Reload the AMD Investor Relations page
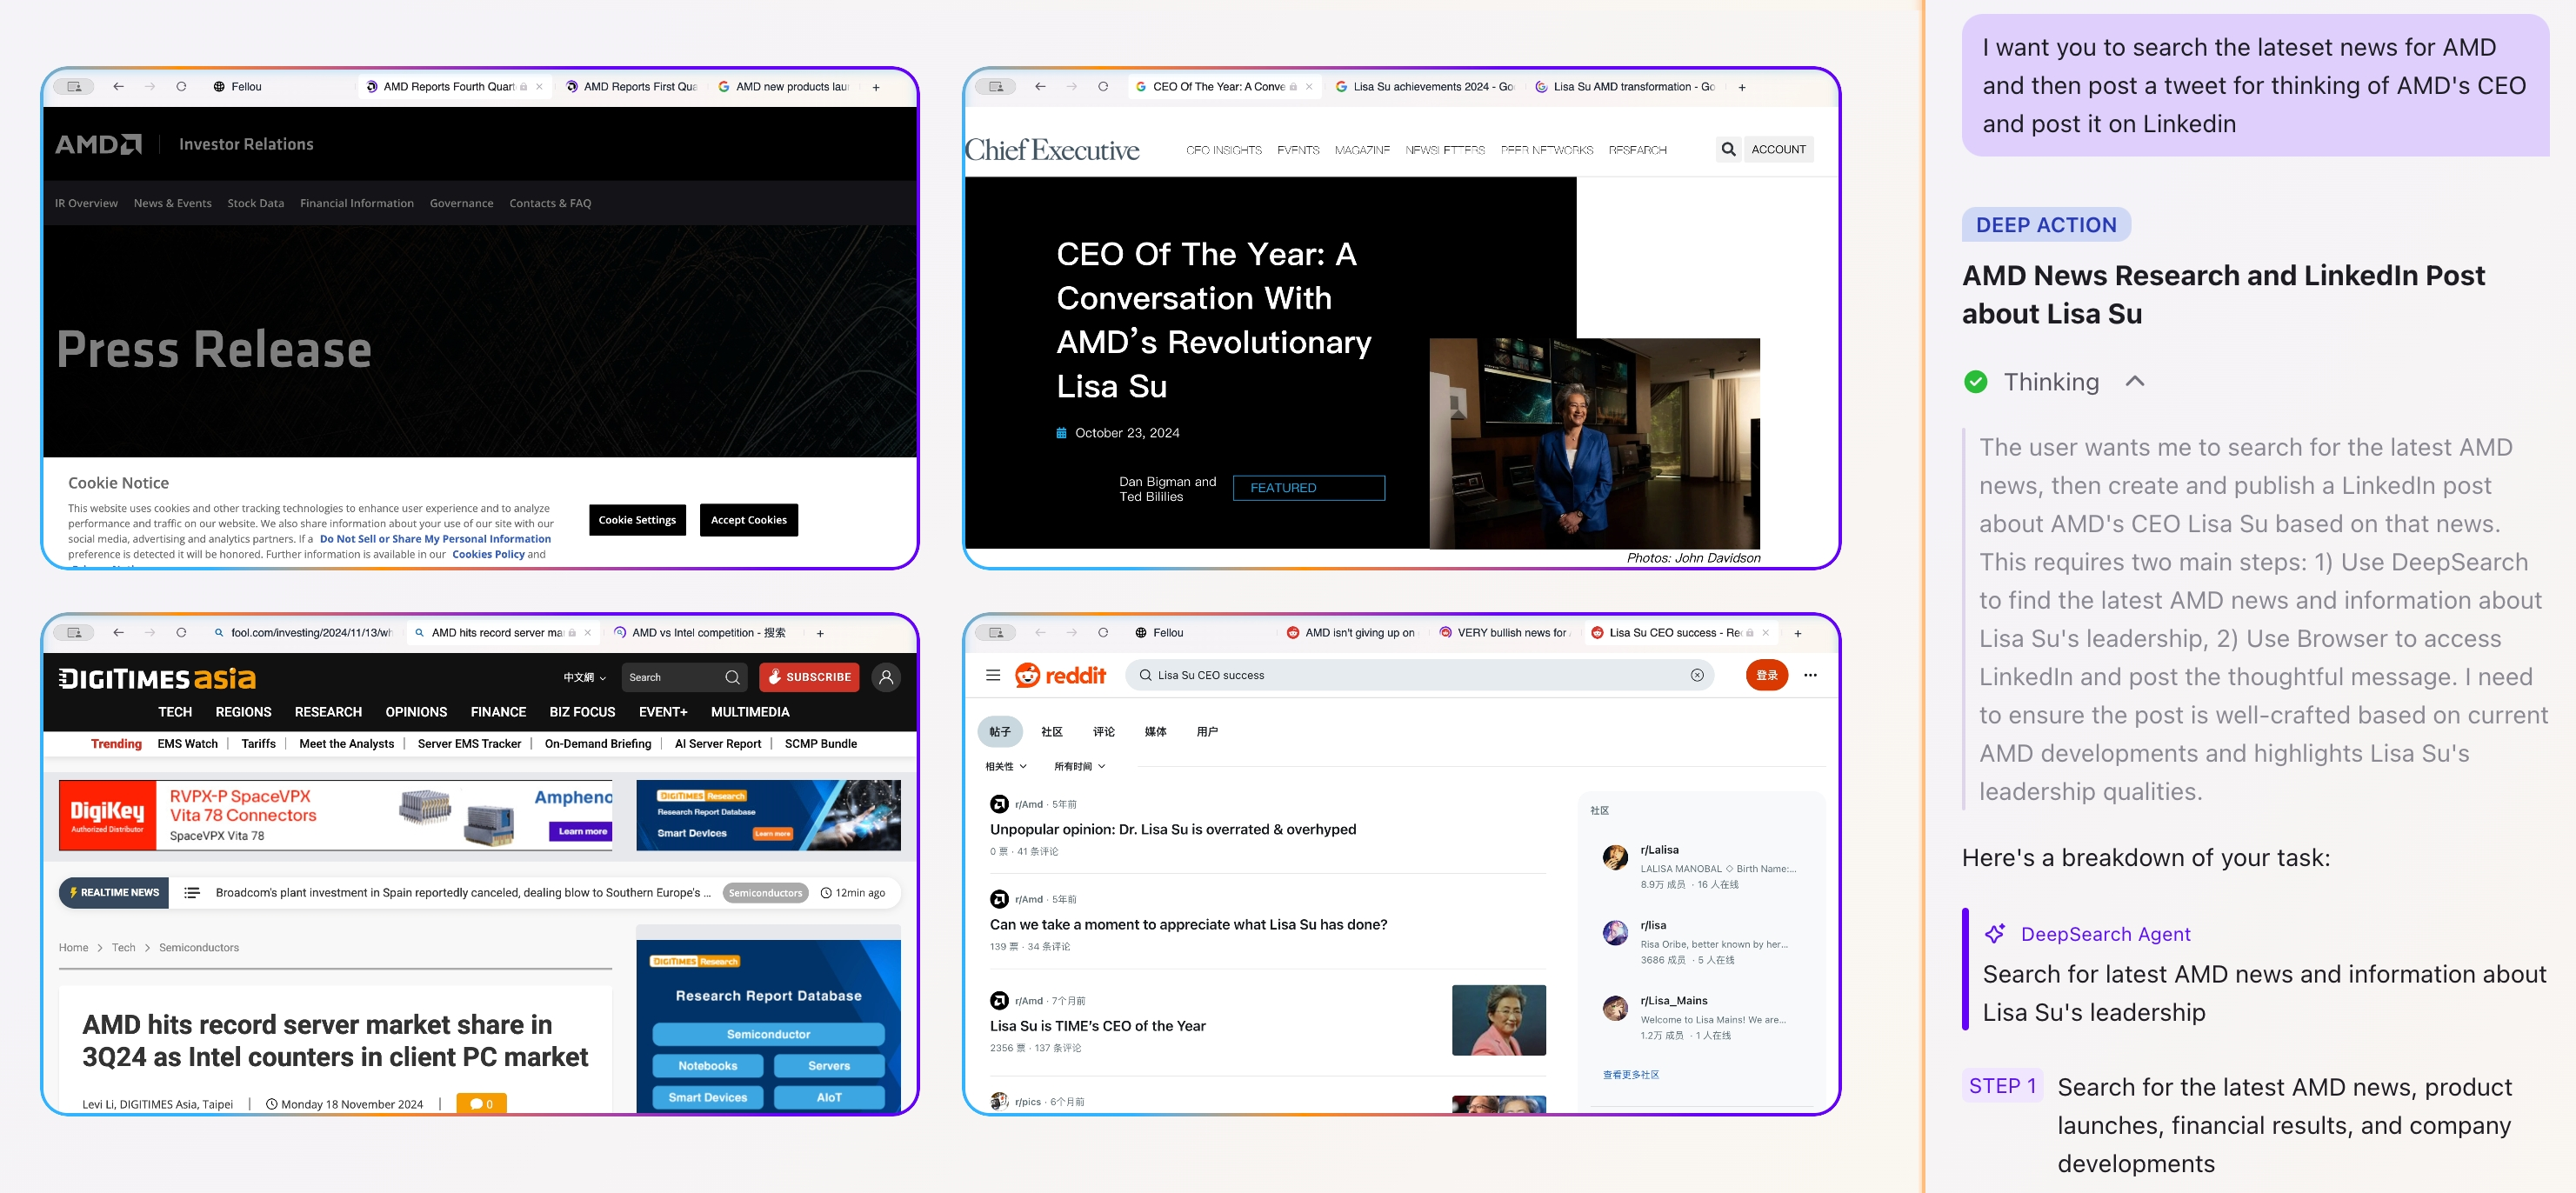The height and width of the screenshot is (1193, 2576). [181, 87]
